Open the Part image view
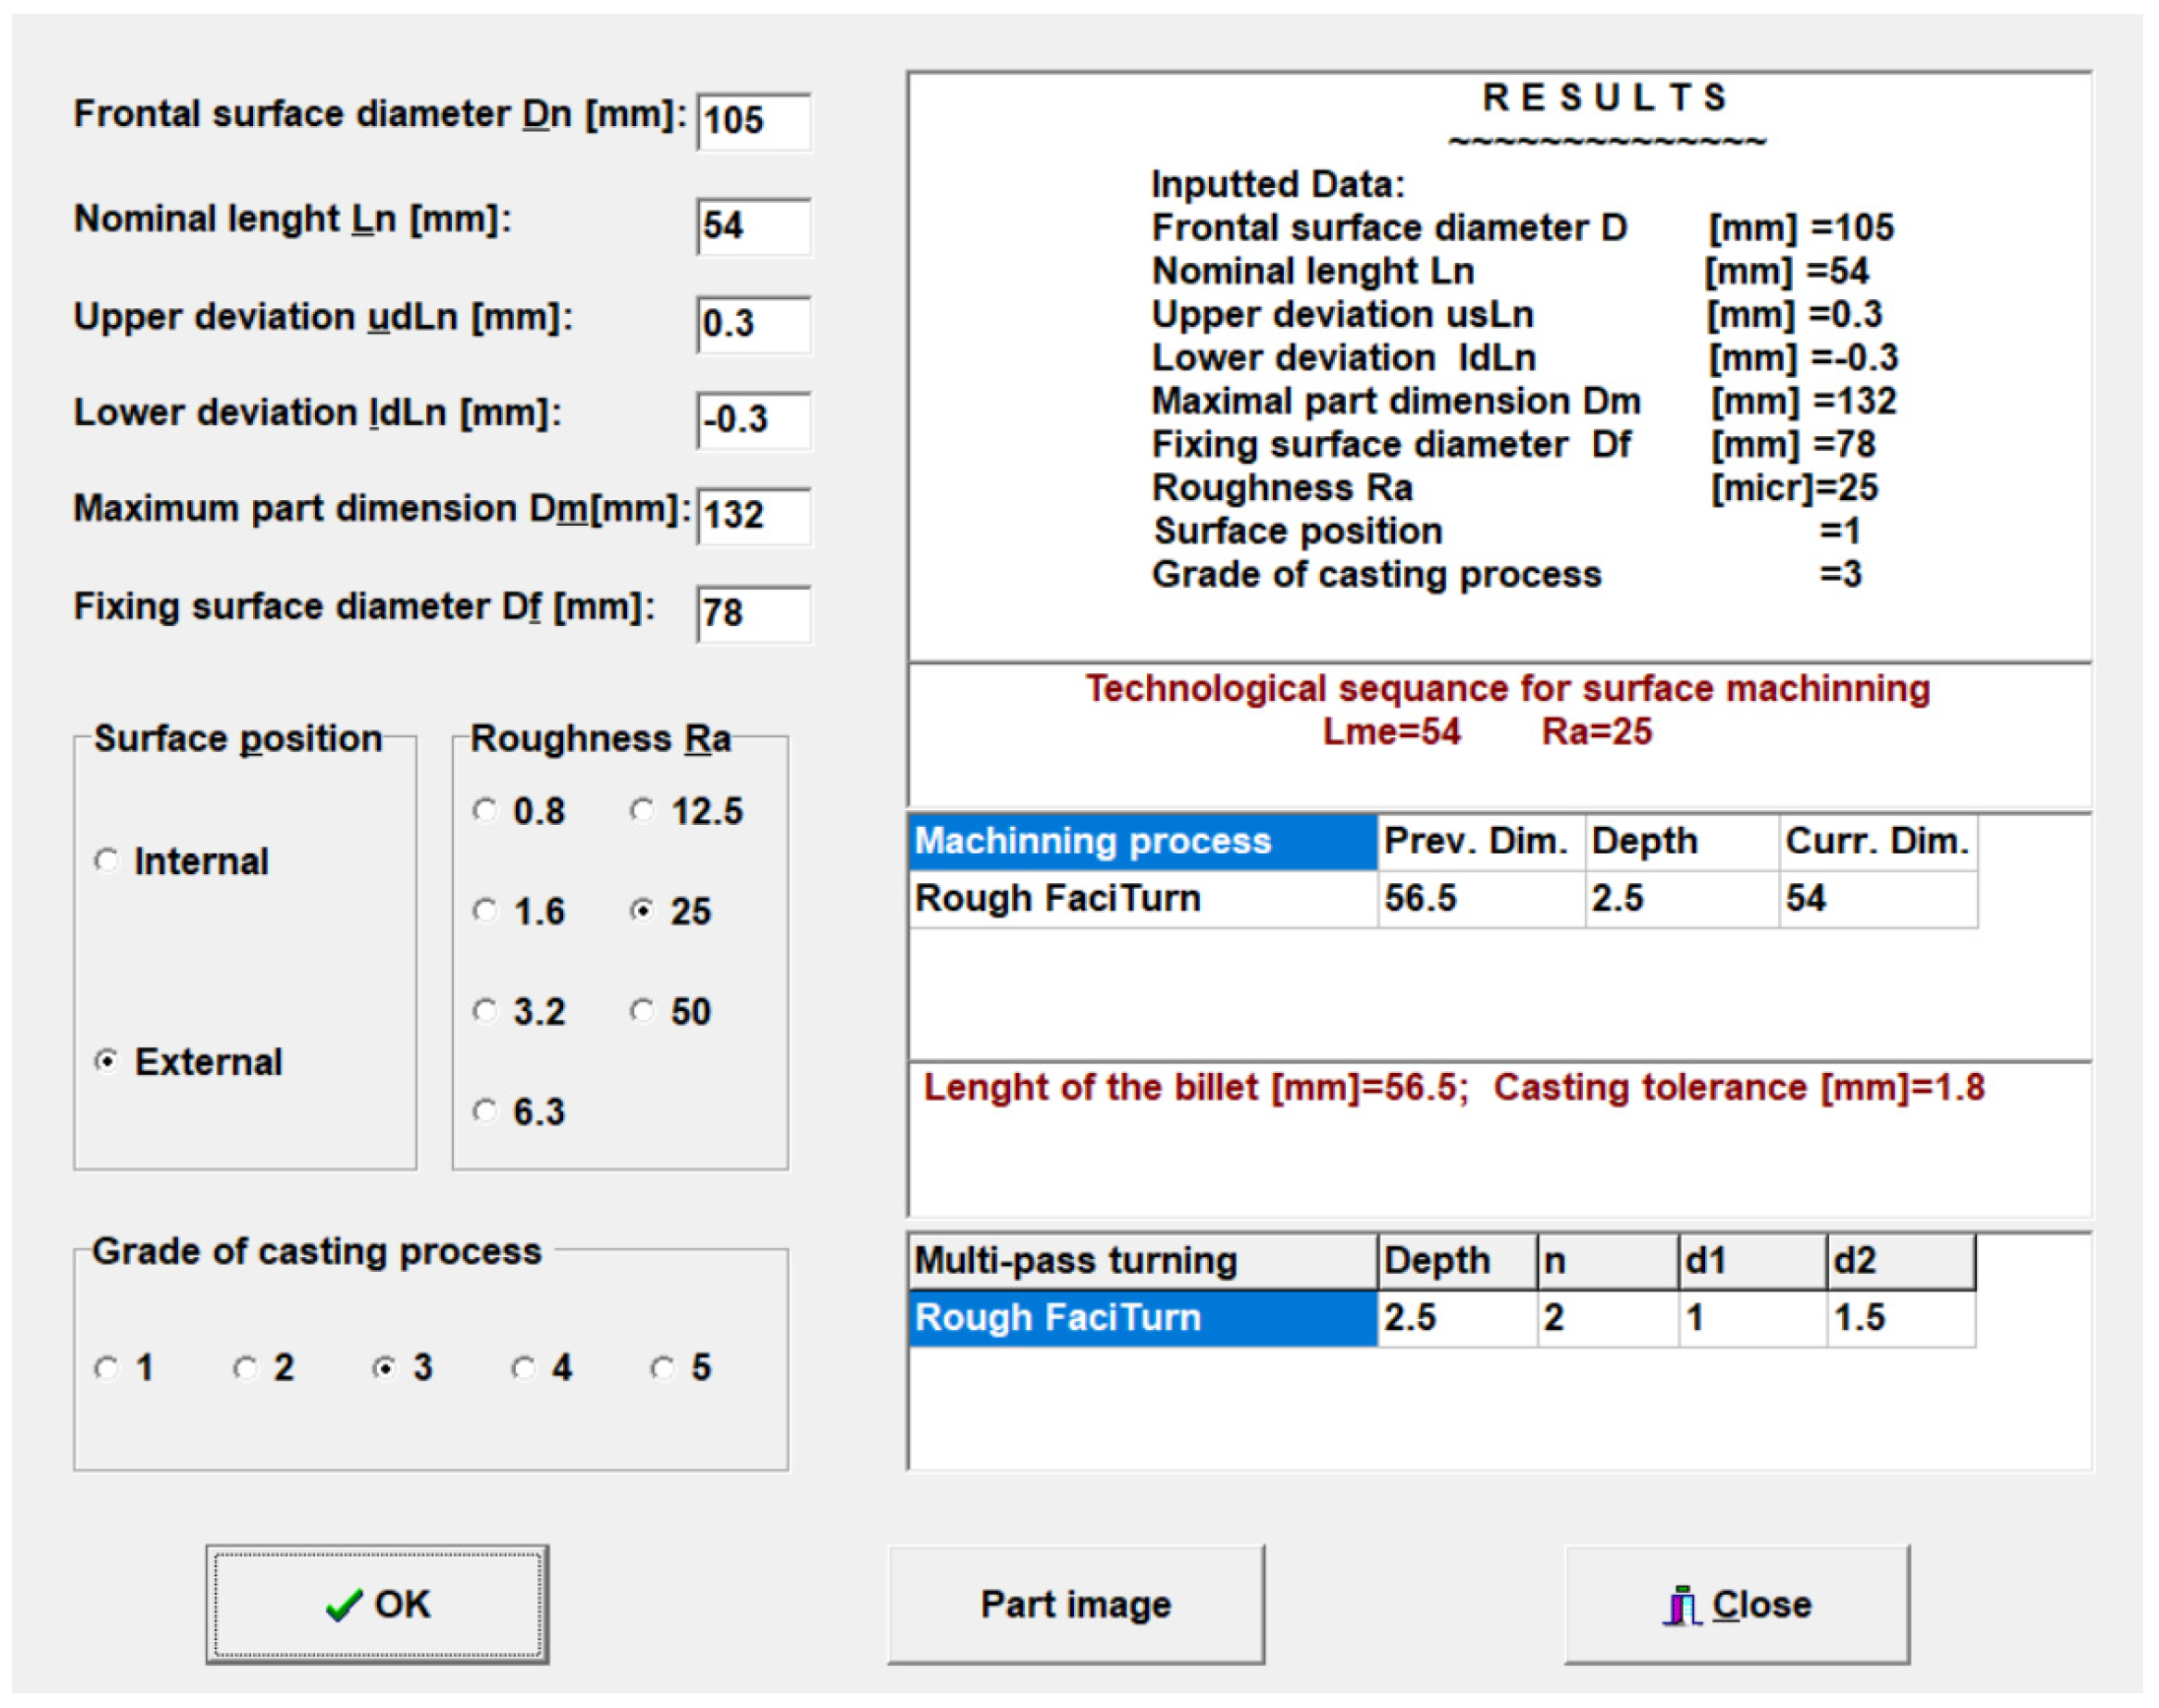 coord(1075,1604)
